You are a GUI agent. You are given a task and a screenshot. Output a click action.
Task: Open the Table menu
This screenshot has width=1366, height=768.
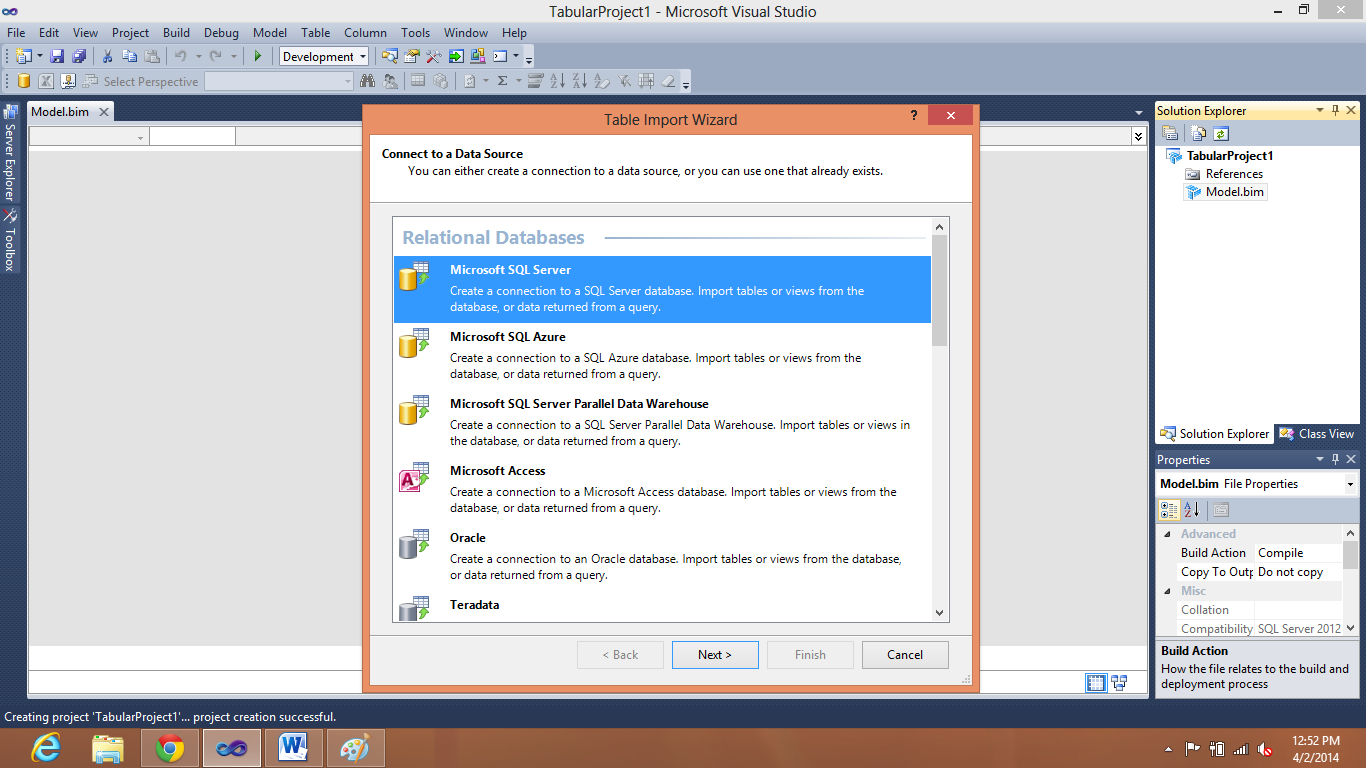(x=316, y=33)
